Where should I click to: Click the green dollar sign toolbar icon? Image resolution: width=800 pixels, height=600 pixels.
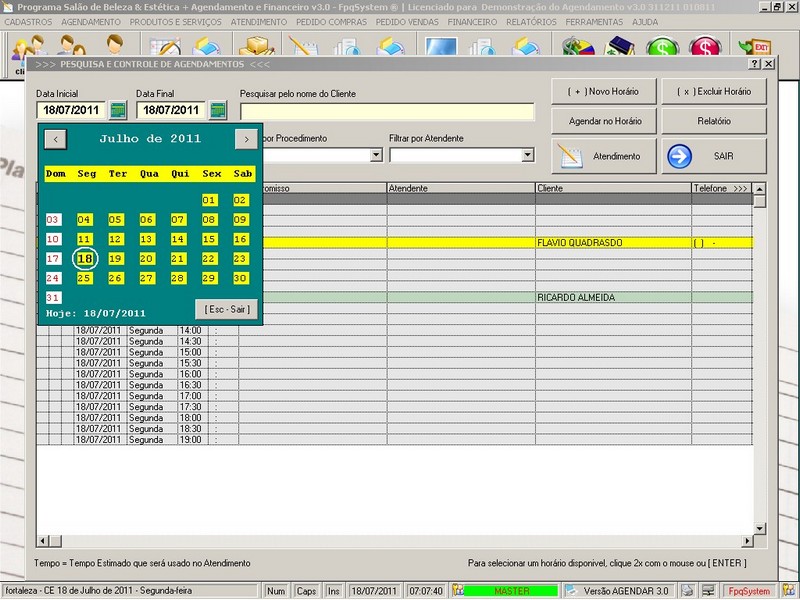[x=662, y=49]
